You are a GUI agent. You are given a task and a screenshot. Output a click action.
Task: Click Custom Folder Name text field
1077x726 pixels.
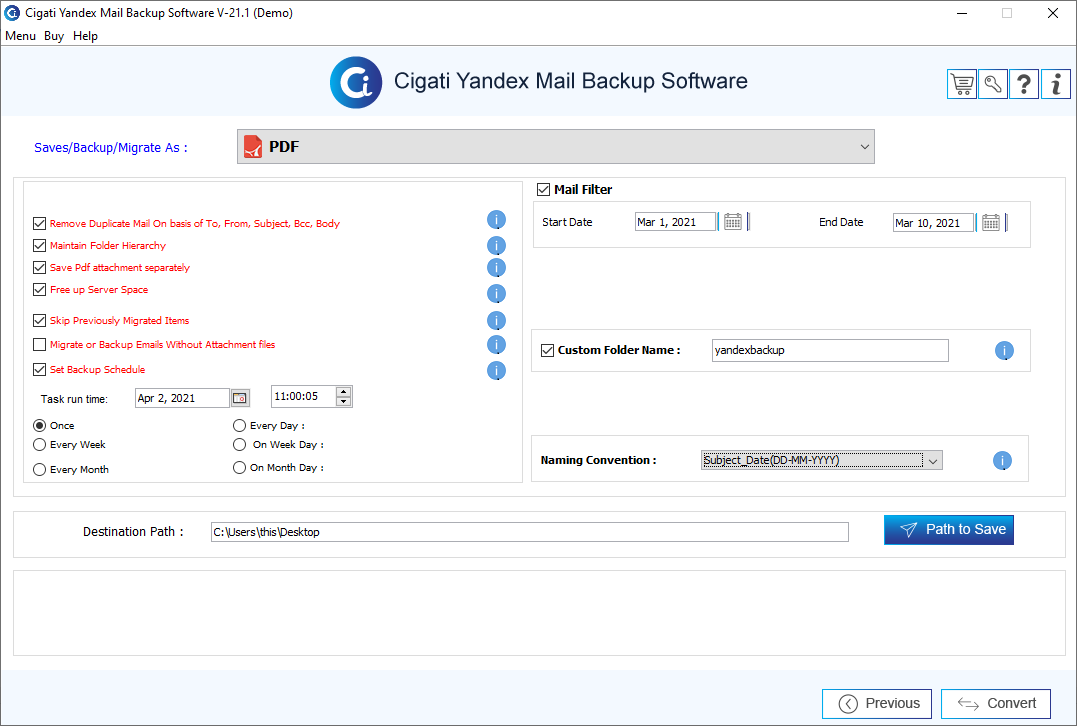(x=830, y=350)
